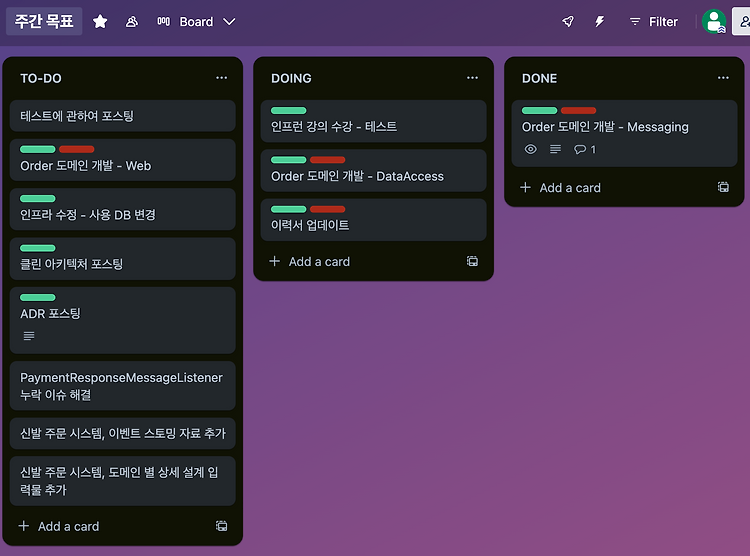
Task: Open card Order 도메인 개발 - DataAccess
Action: tap(374, 170)
